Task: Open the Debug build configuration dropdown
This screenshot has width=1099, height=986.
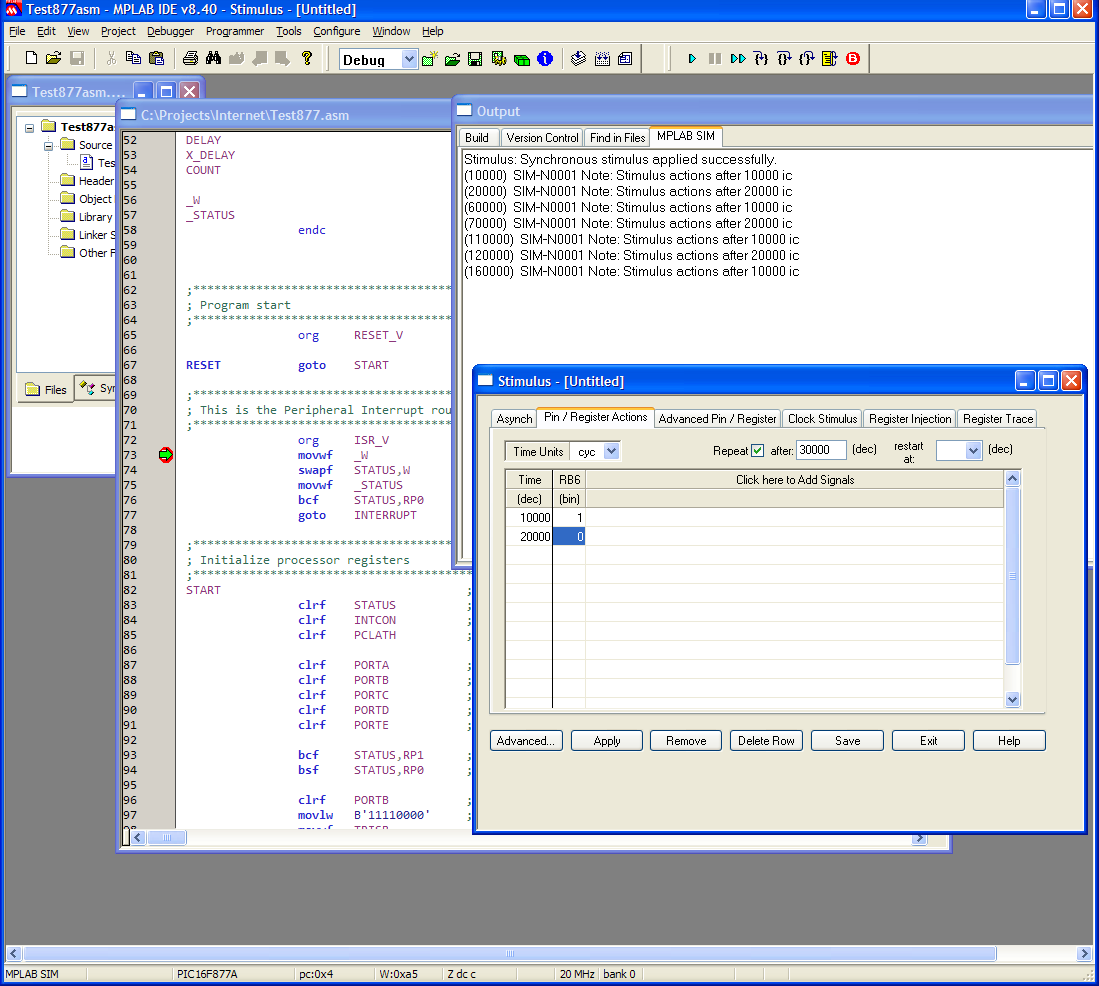Action: tap(409, 60)
